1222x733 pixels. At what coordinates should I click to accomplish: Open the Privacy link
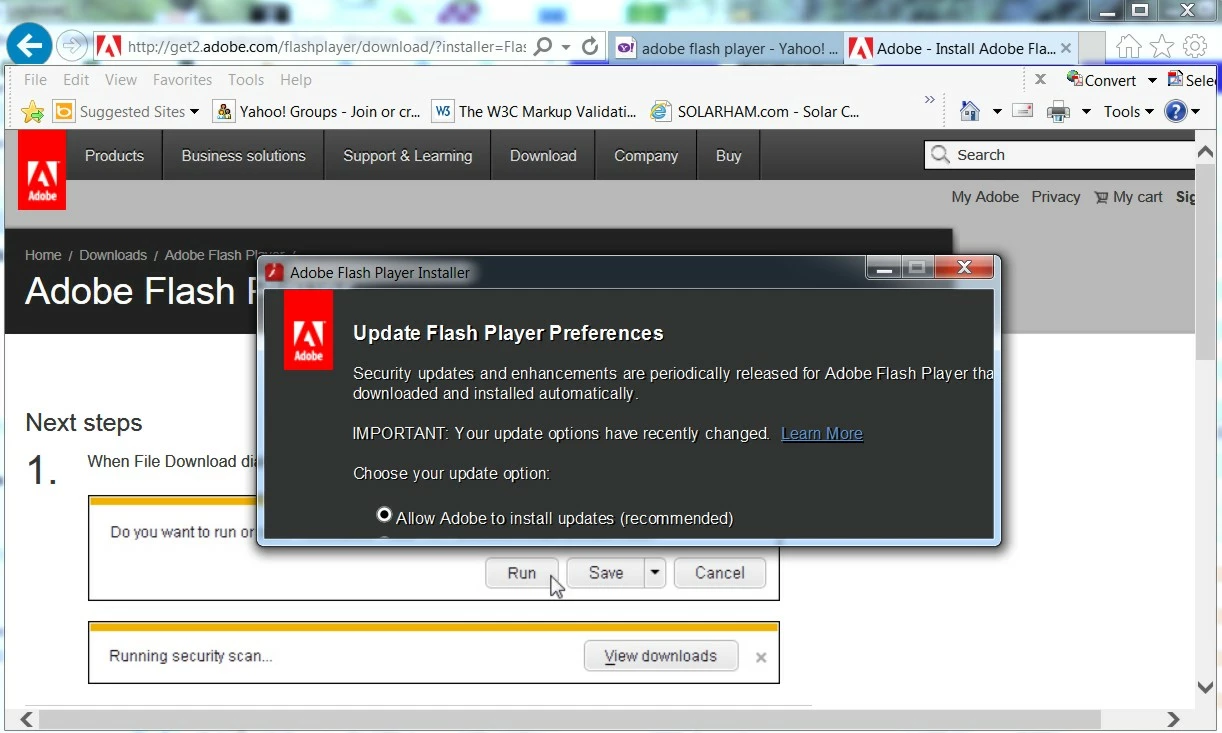pos(1056,197)
